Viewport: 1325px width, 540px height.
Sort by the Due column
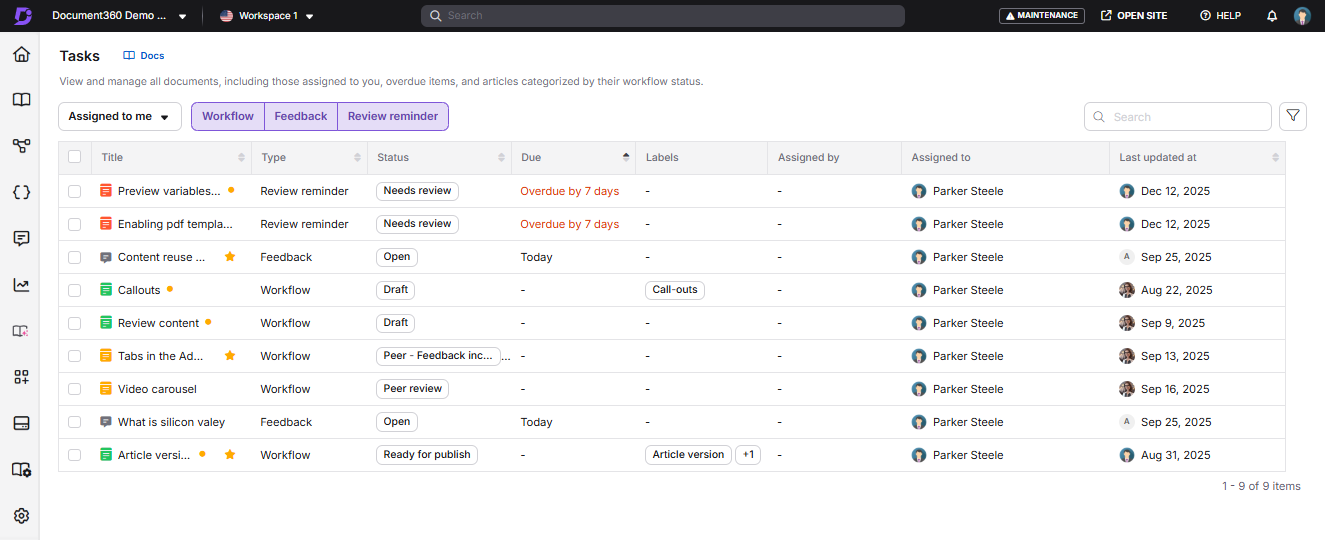(626, 157)
